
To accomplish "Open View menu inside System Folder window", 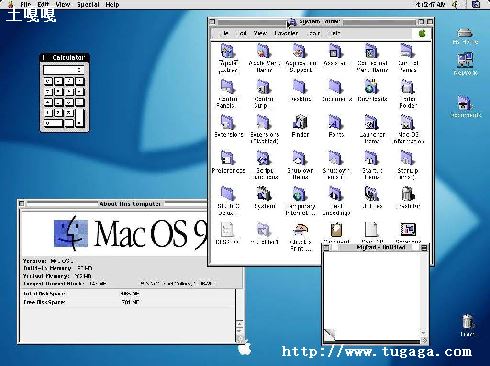I will coord(260,33).
